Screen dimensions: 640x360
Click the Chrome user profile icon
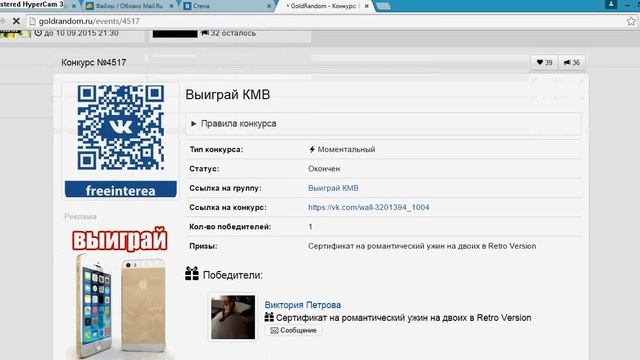click(611, 4)
